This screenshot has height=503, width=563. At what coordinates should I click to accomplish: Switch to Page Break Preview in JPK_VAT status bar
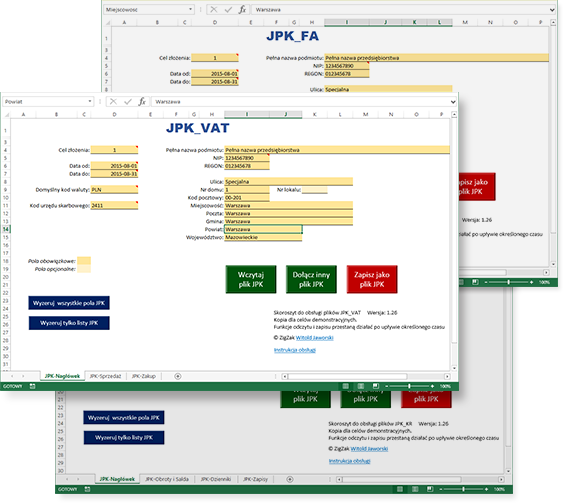click(x=376, y=386)
